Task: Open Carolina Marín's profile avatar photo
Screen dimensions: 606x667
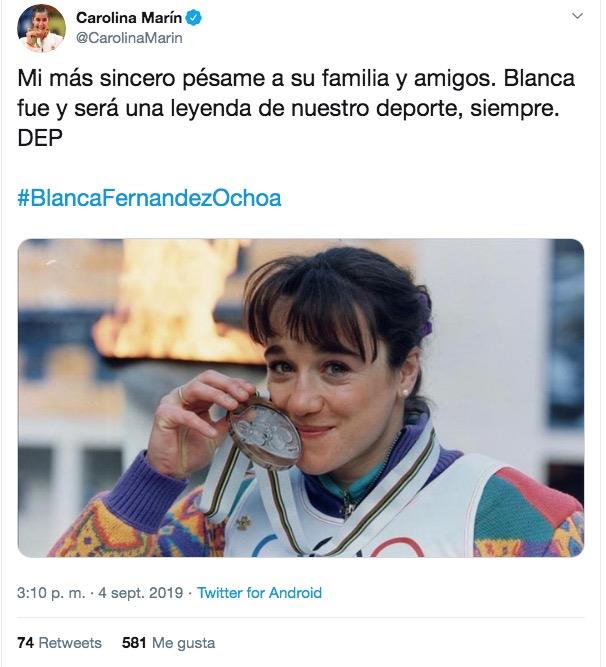Action: (x=41, y=28)
